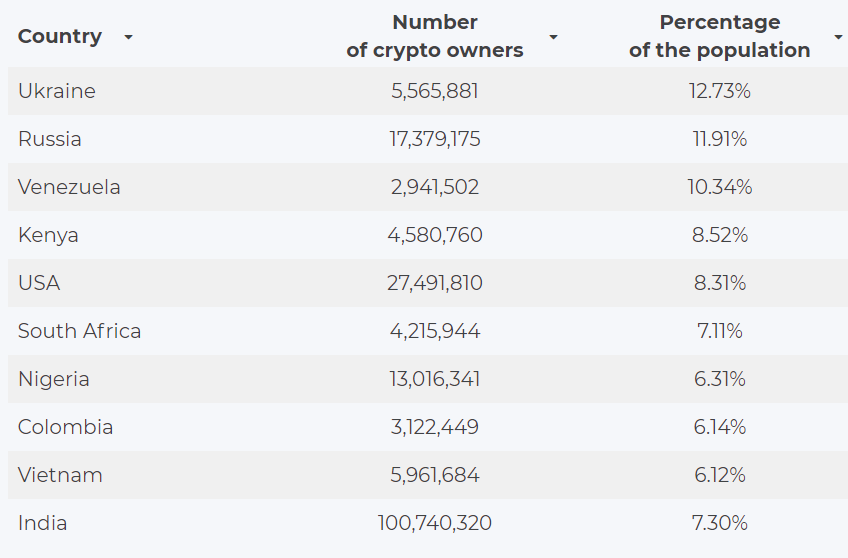
Task: Open Number of crypto owners sort arrow
Action: point(553,37)
